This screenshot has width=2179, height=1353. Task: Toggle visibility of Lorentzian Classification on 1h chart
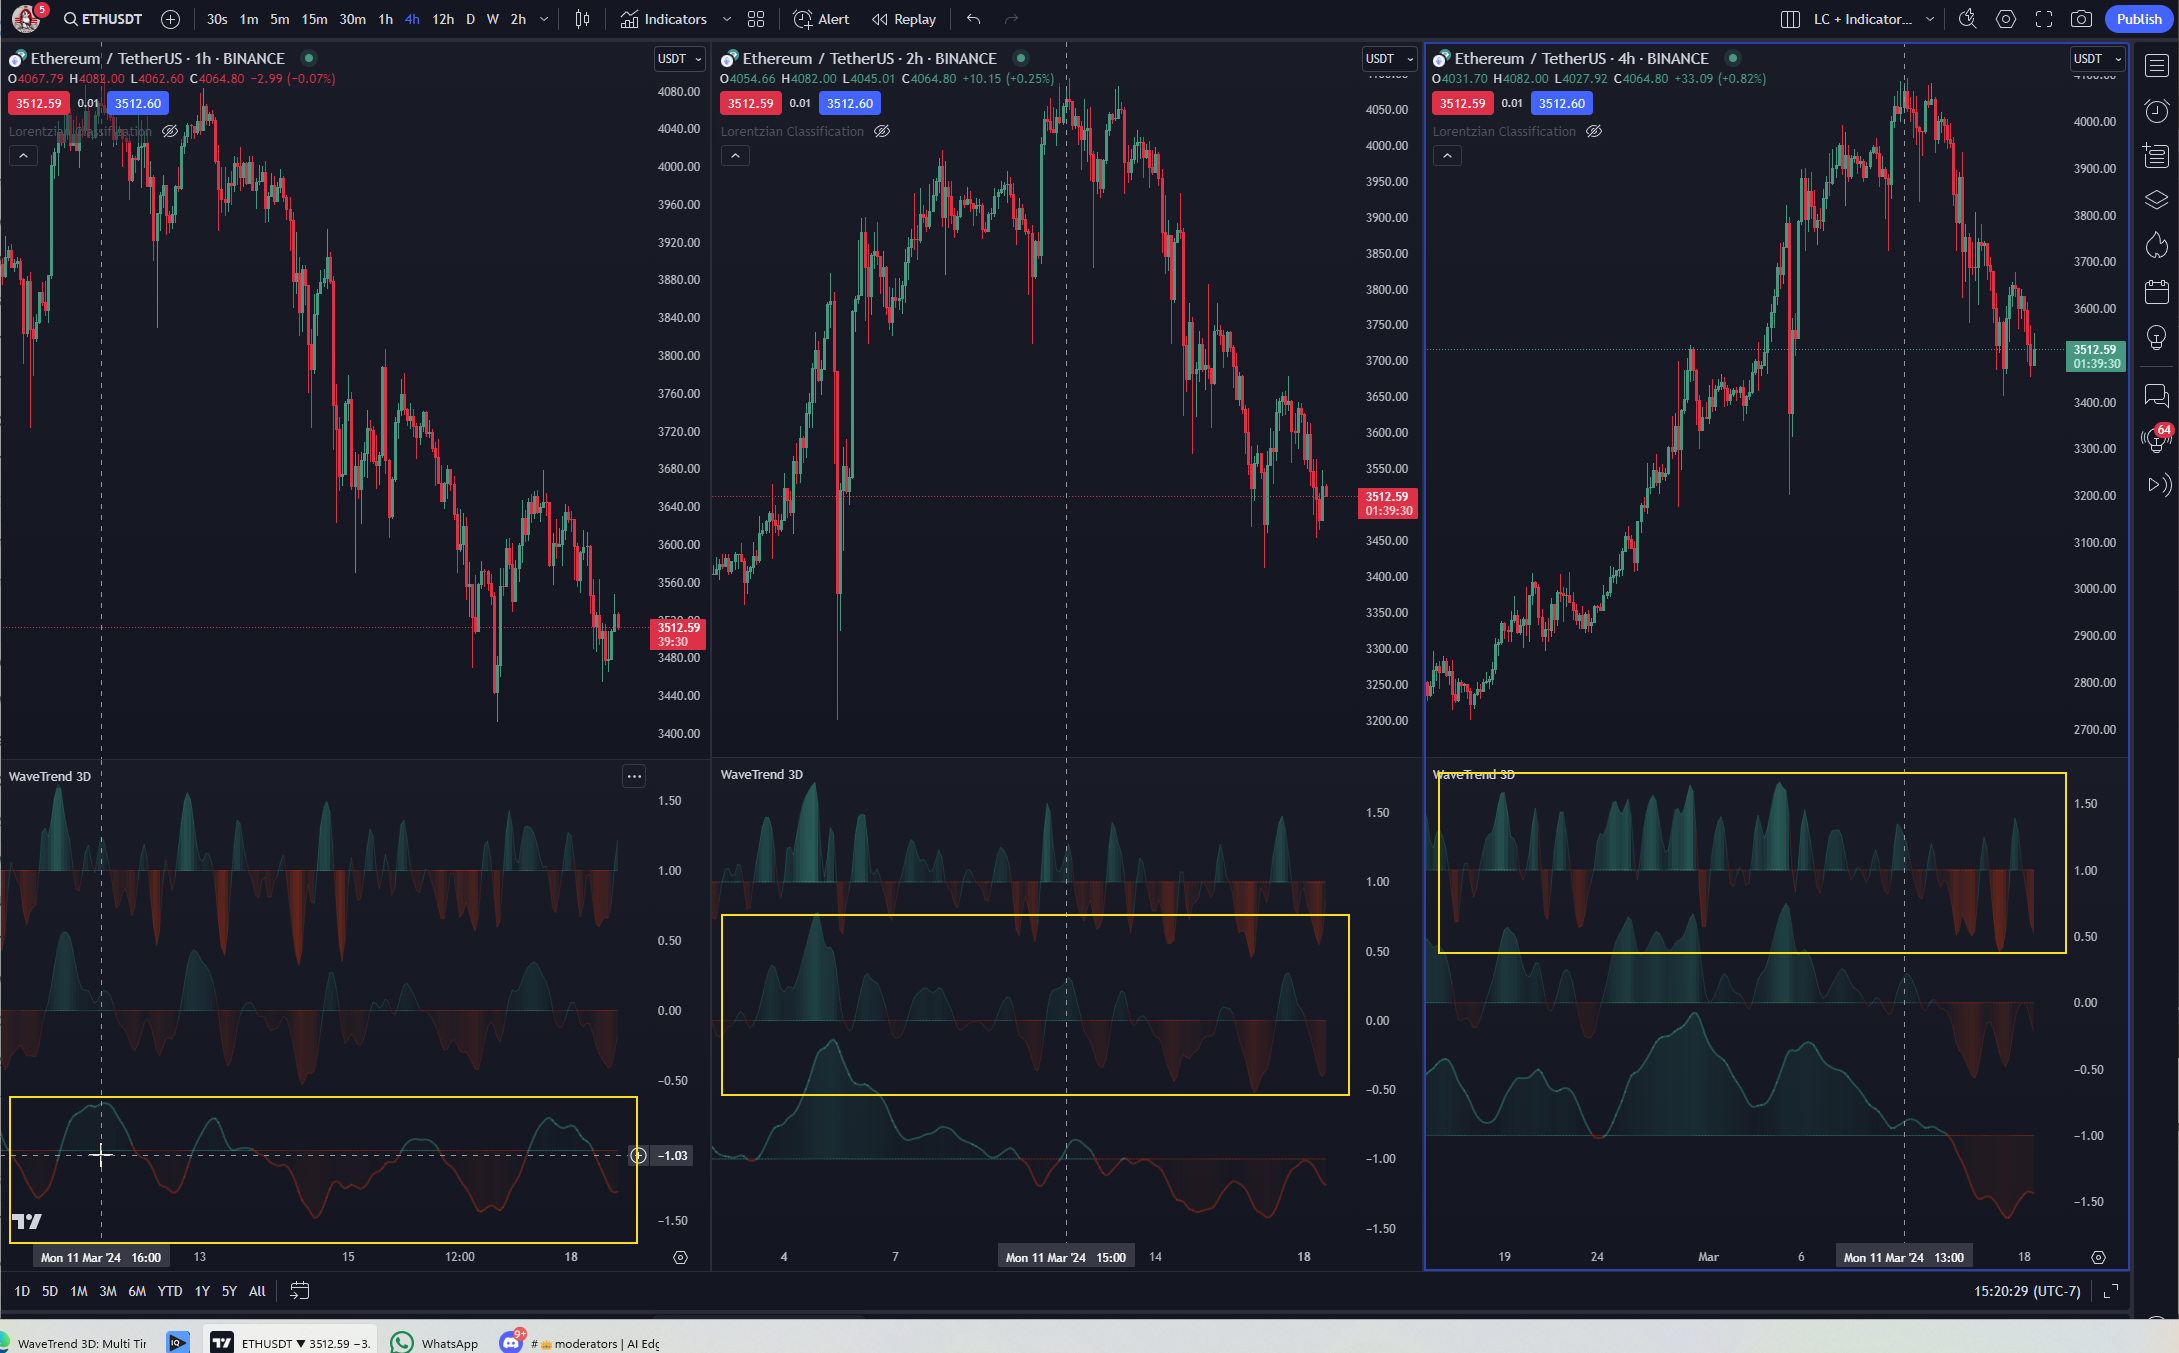[x=170, y=131]
